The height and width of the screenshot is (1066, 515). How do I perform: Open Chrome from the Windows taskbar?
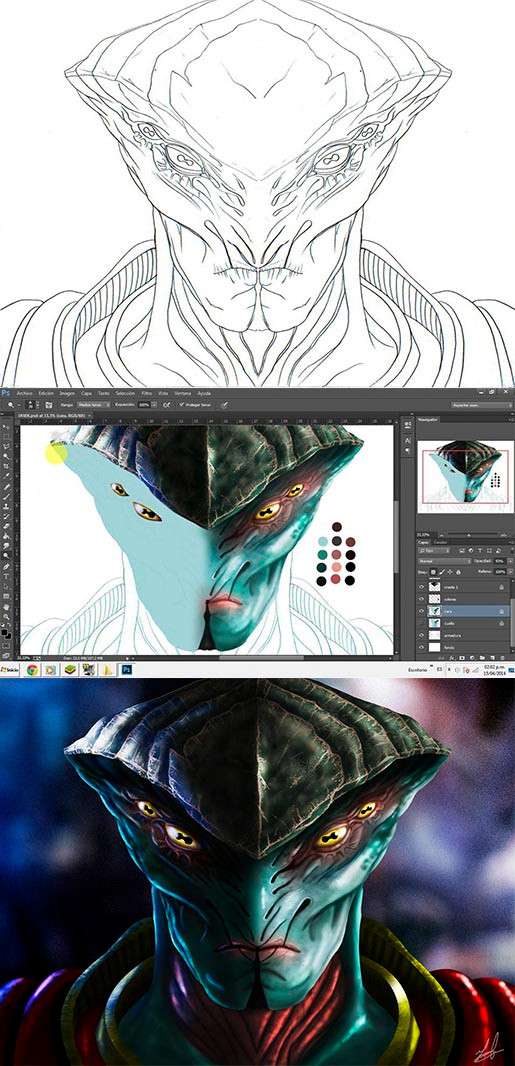pos(31,670)
